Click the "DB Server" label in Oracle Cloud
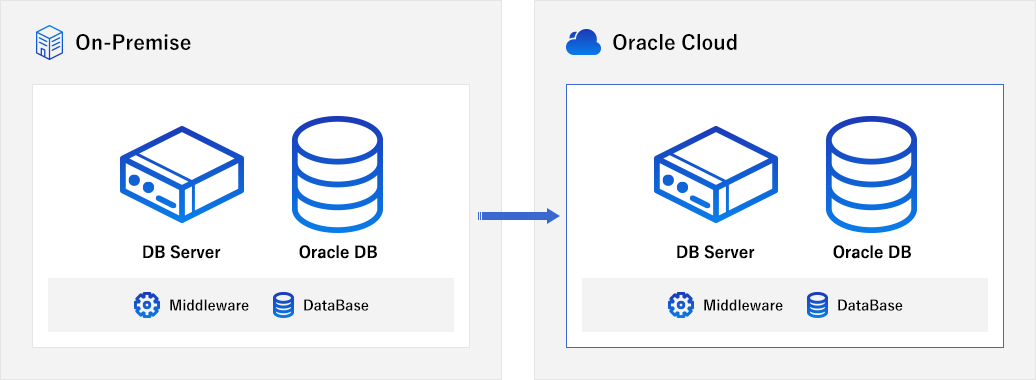This screenshot has height=380, width=1036. pyautogui.click(x=716, y=252)
